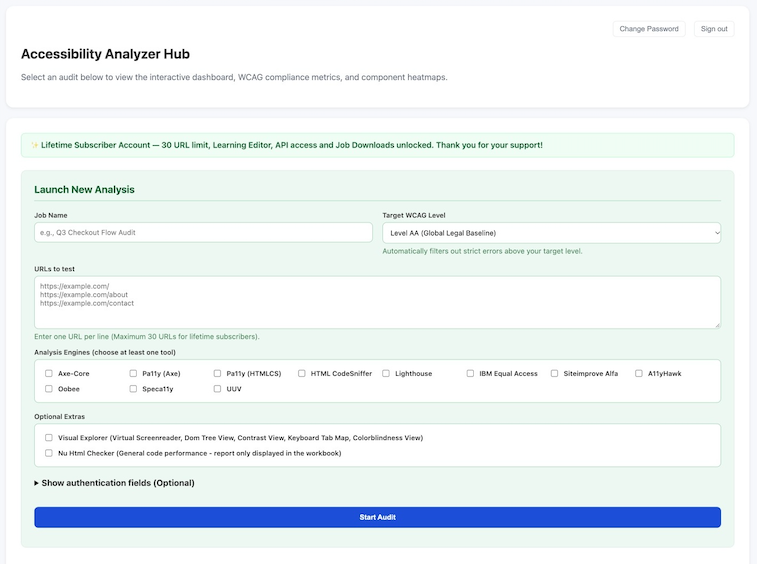
Task: Click the hint 'Automatically filters out strict errors'
Action: pyautogui.click(x=482, y=251)
